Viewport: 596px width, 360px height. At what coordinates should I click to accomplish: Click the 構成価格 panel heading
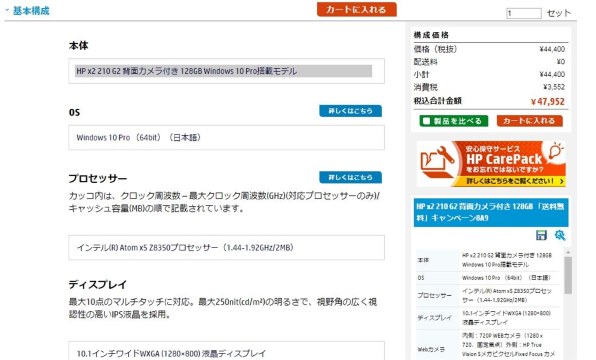pyautogui.click(x=431, y=35)
